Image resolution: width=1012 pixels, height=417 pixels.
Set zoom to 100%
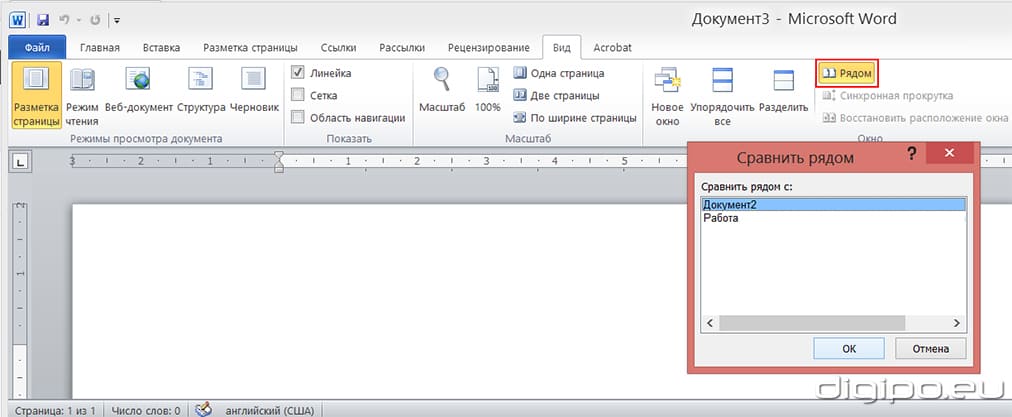(488, 90)
